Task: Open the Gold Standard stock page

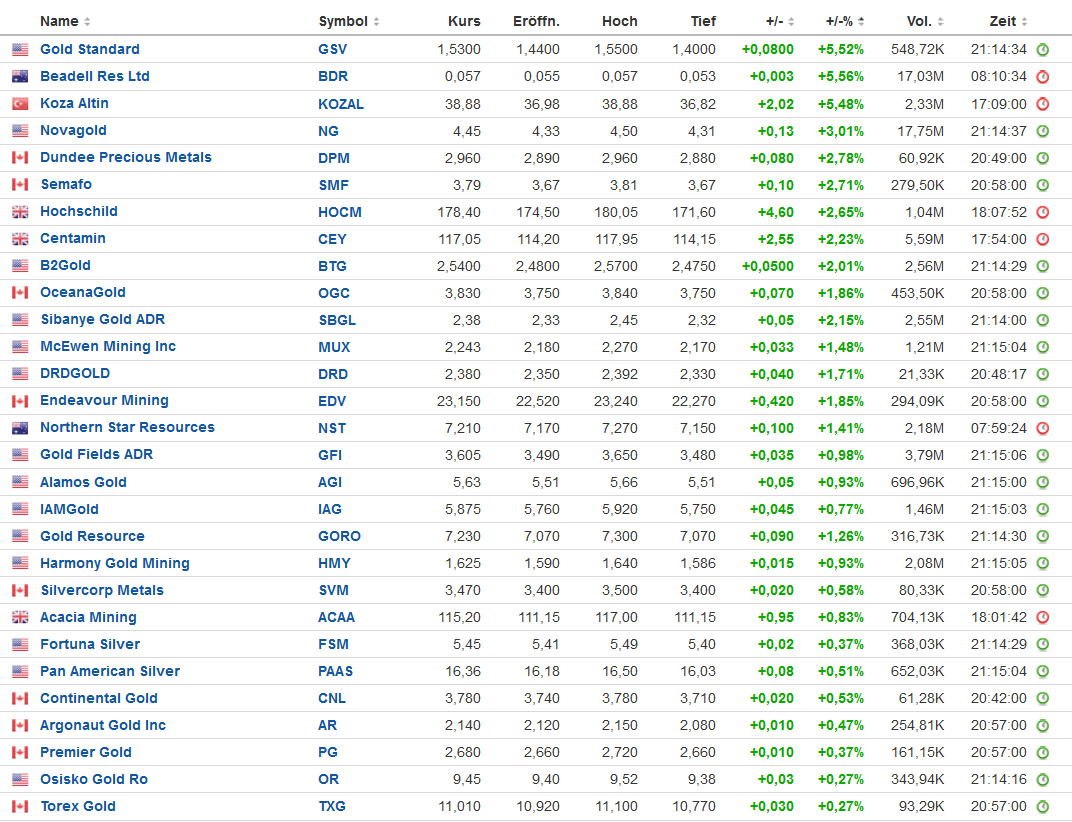Action: [90, 49]
